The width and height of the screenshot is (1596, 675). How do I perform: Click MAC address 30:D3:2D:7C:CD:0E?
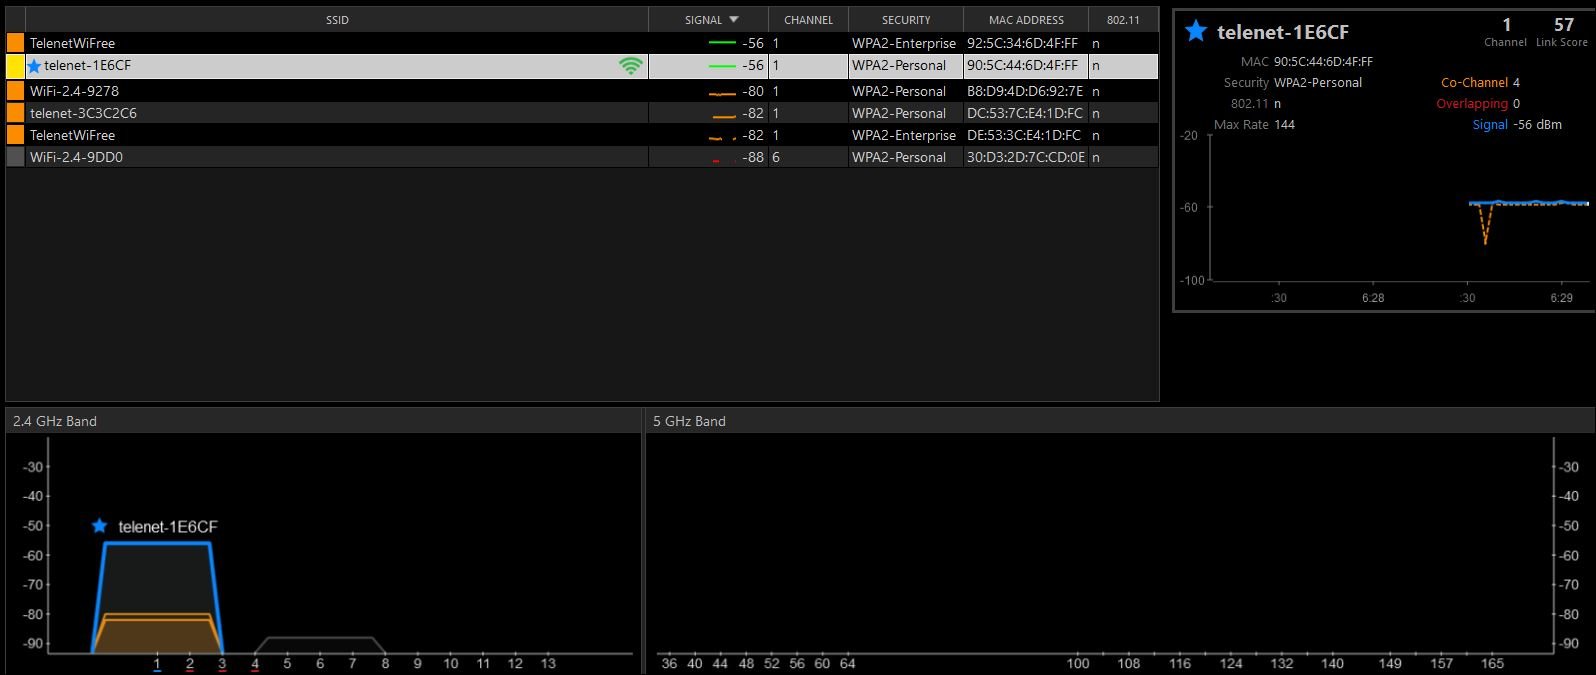(x=1025, y=157)
